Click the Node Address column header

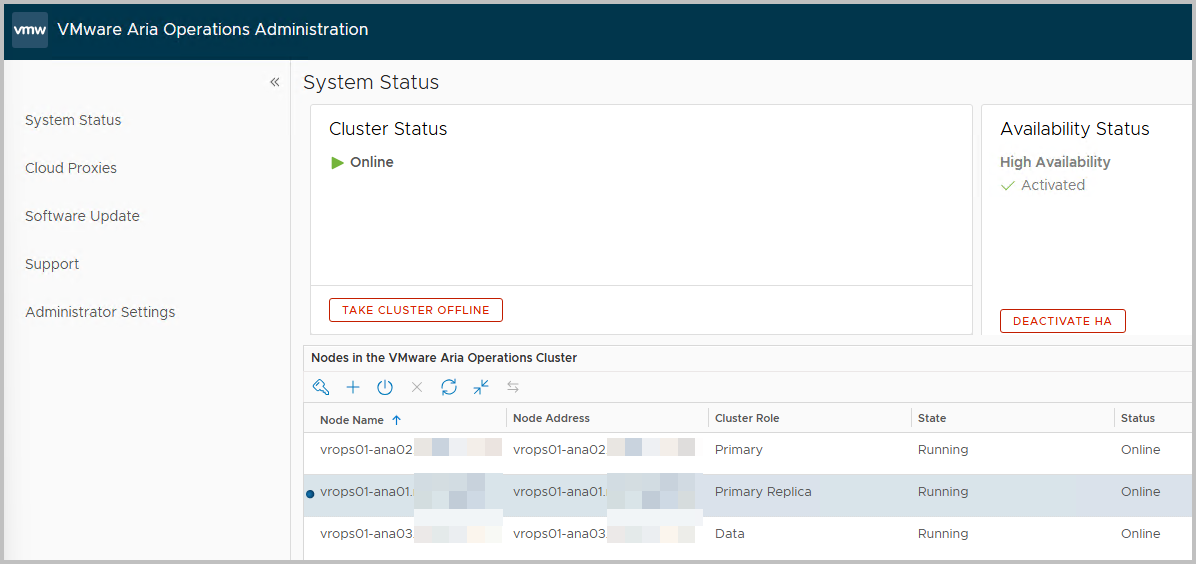(x=551, y=418)
